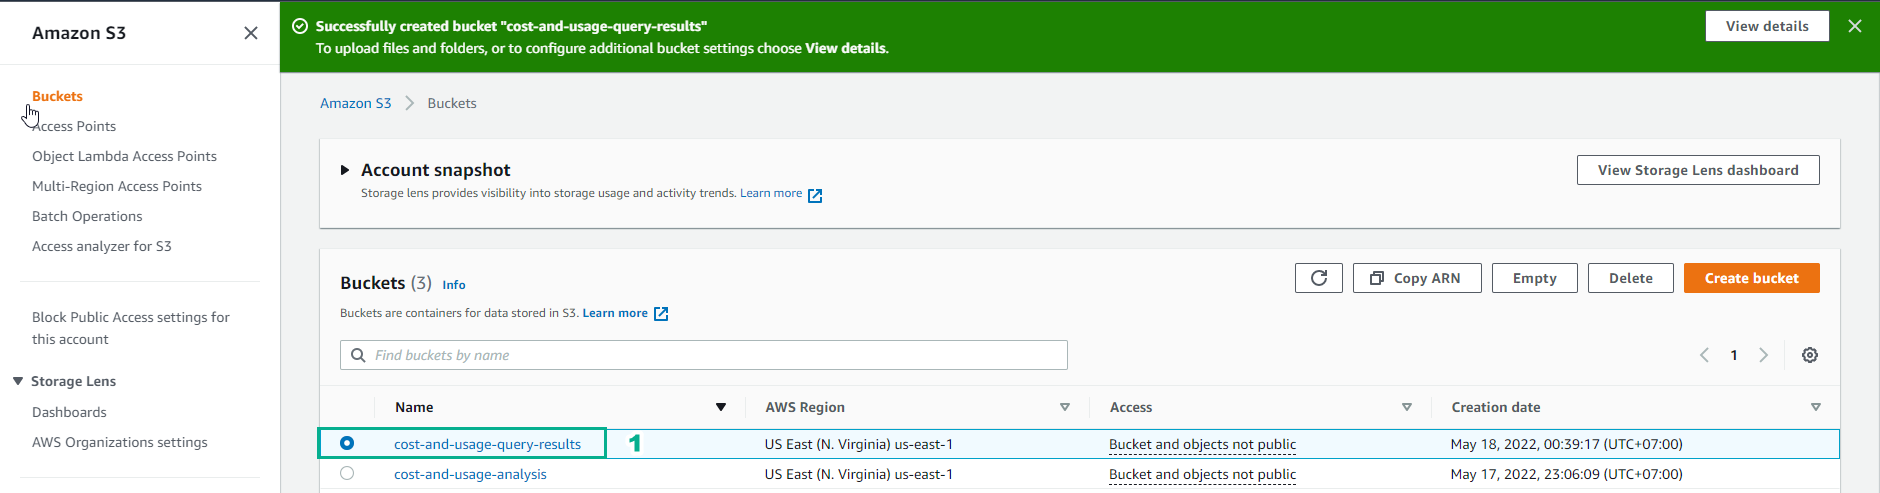Select cost-and-usage-analysis radio button
The width and height of the screenshot is (1880, 493).
(347, 473)
